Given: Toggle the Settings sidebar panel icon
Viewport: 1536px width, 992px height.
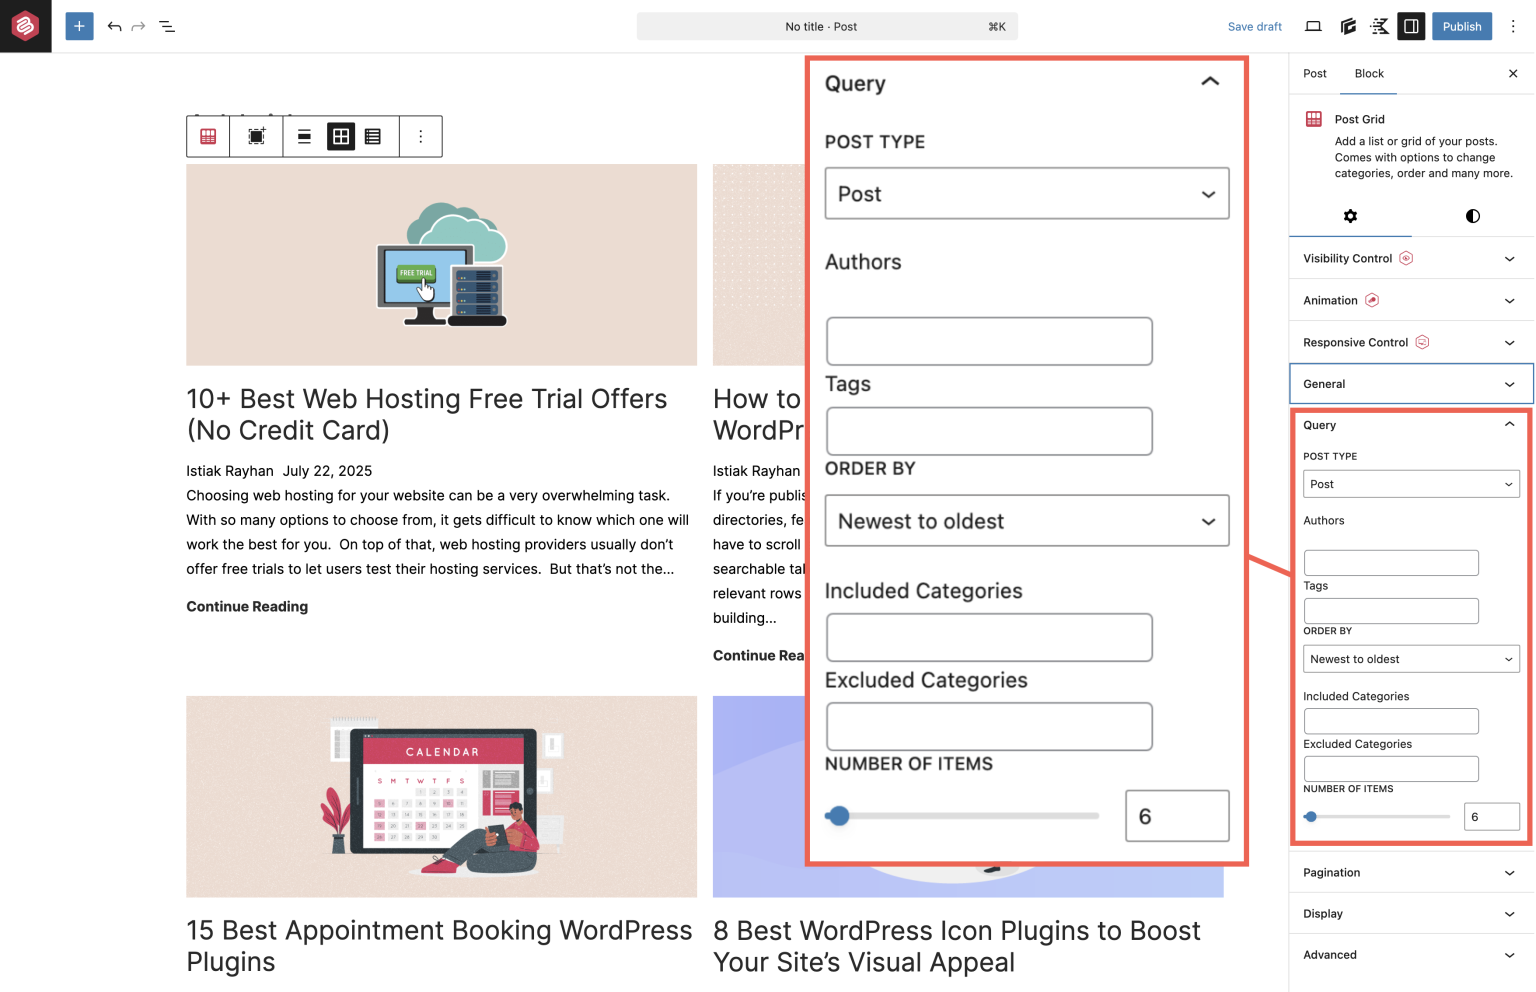Looking at the screenshot, I should 1411,26.
